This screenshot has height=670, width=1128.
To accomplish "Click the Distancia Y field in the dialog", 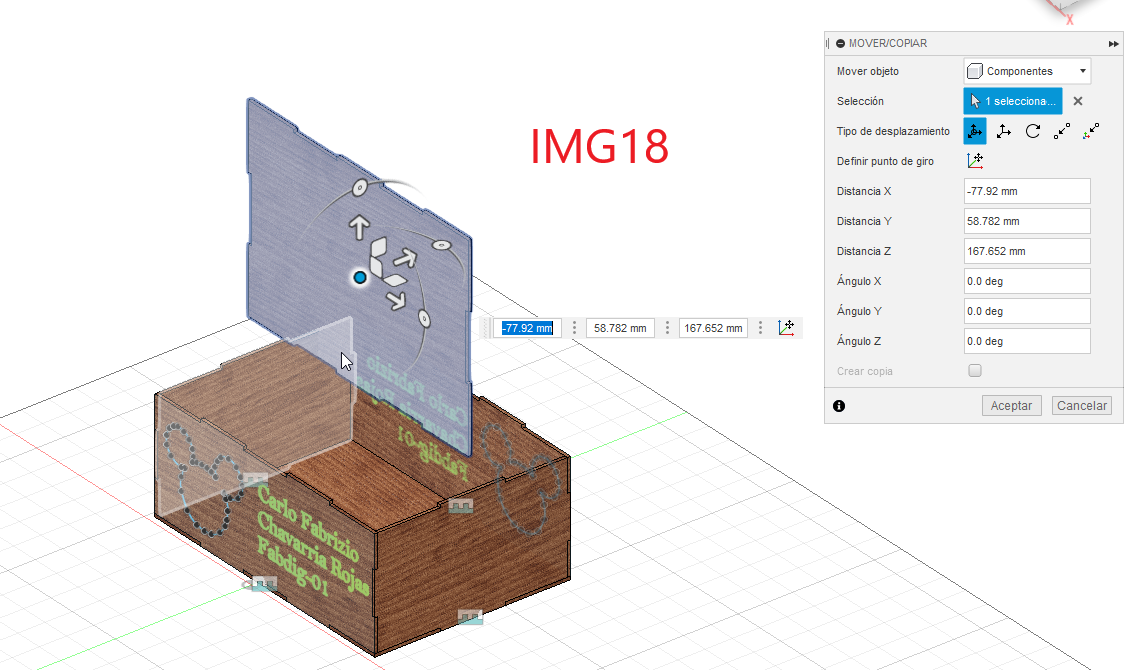I will click(x=1027, y=222).
